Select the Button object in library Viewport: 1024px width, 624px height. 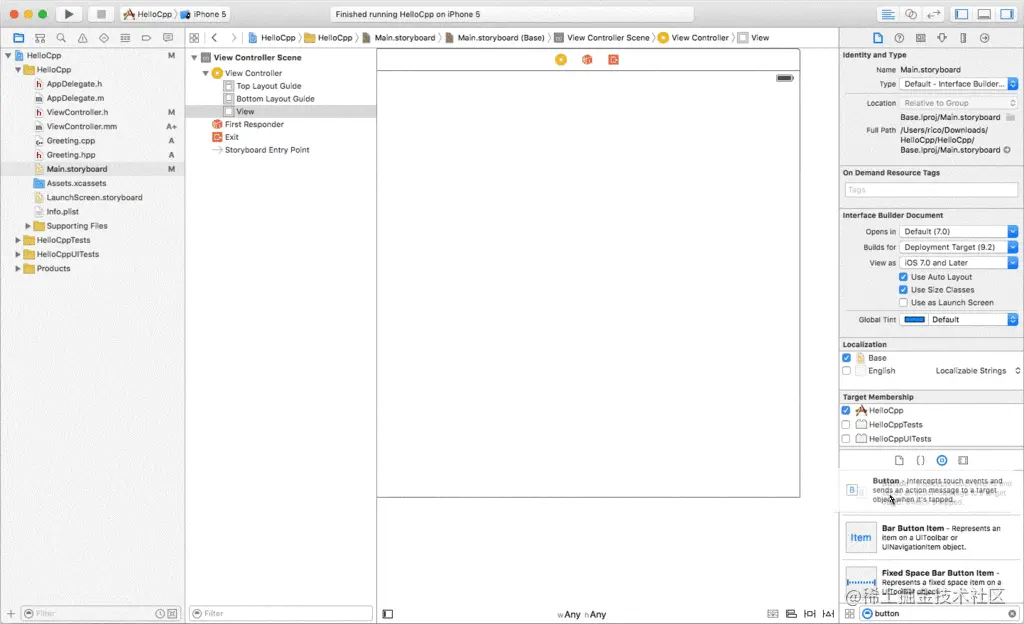(x=931, y=490)
